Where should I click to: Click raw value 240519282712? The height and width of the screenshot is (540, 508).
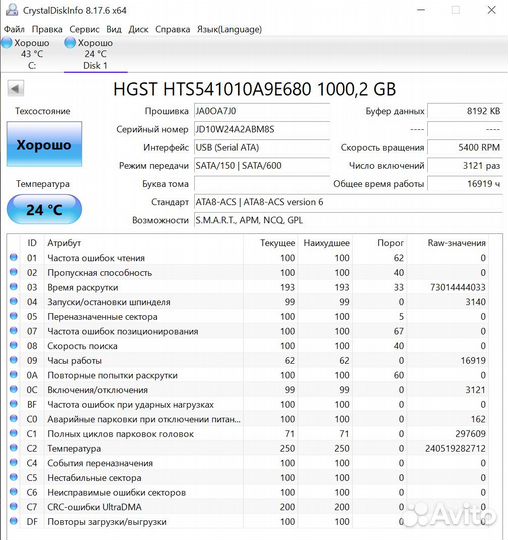pos(455,448)
